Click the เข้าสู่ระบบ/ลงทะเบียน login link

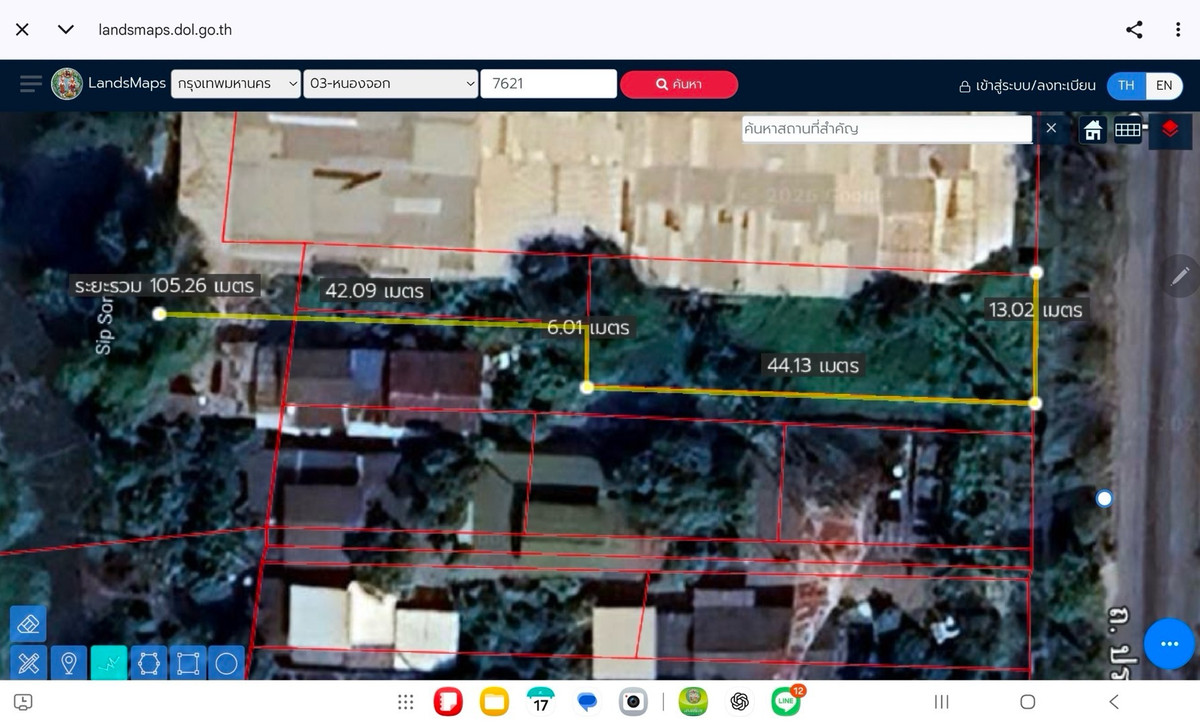coord(1027,85)
